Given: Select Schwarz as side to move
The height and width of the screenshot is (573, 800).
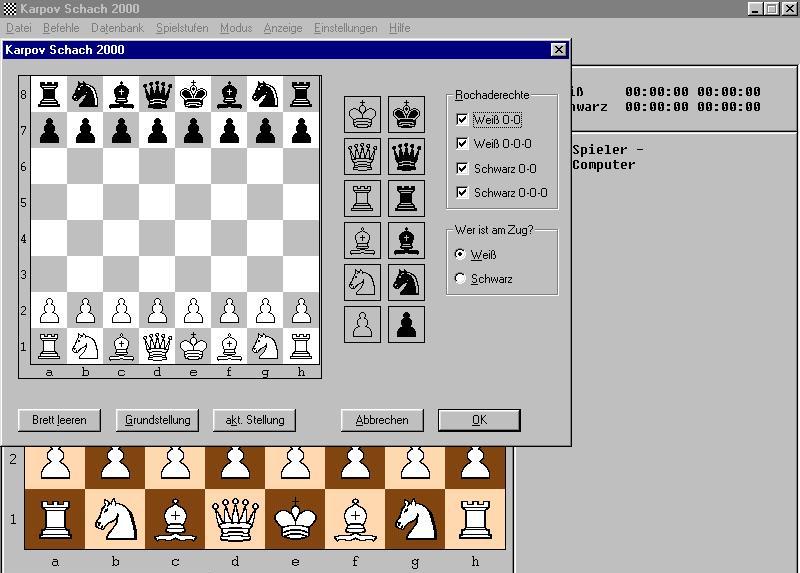Looking at the screenshot, I should click(x=460, y=279).
